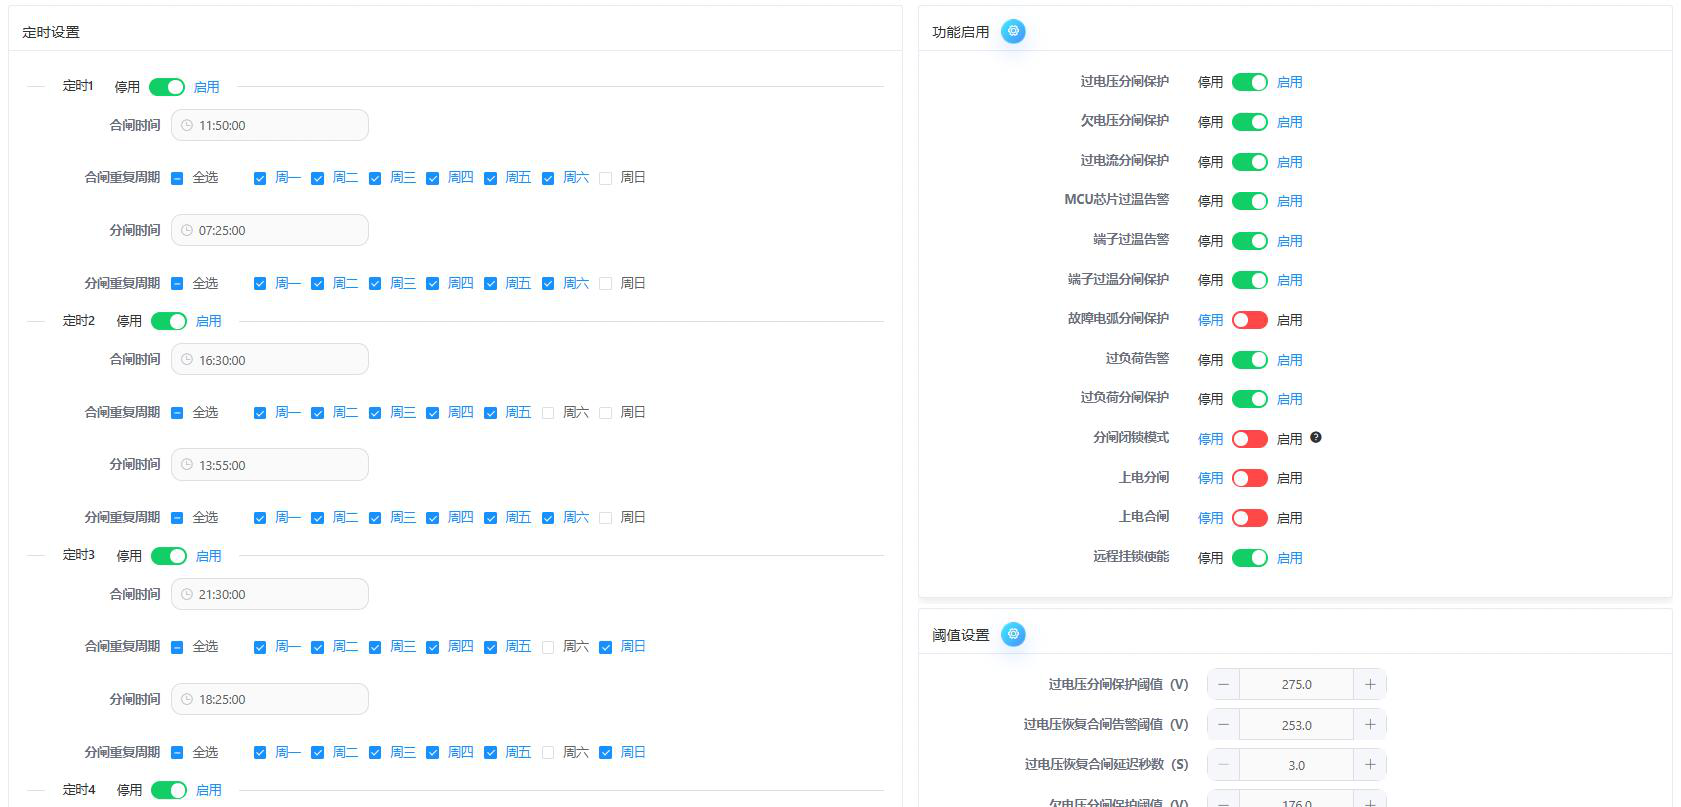Viewport: 1681px width, 807px height.
Task: Toggle the 定时2 enable switch
Action: tap(169, 321)
